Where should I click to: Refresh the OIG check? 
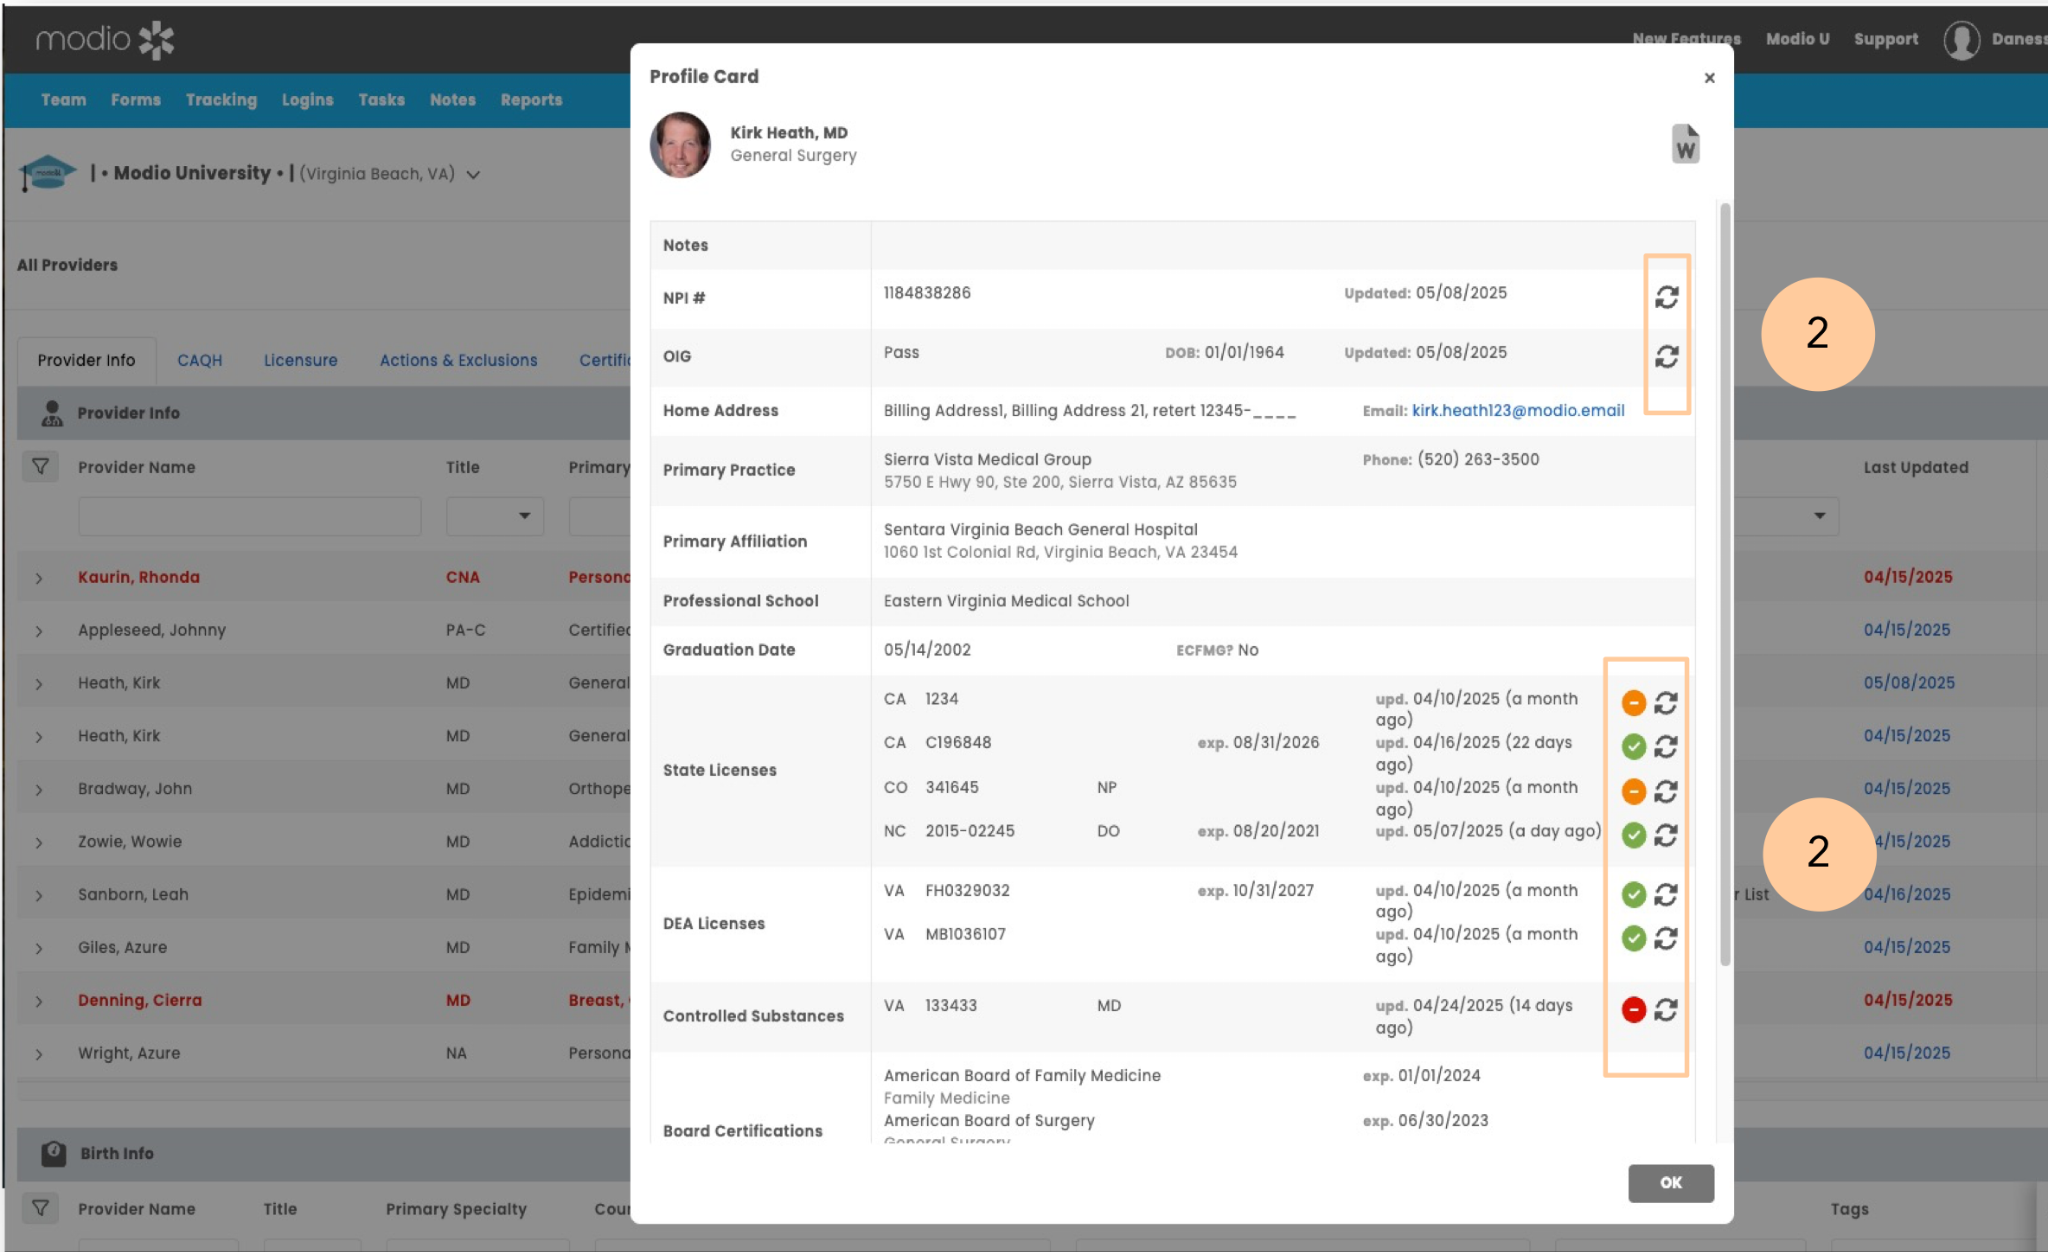tap(1666, 357)
